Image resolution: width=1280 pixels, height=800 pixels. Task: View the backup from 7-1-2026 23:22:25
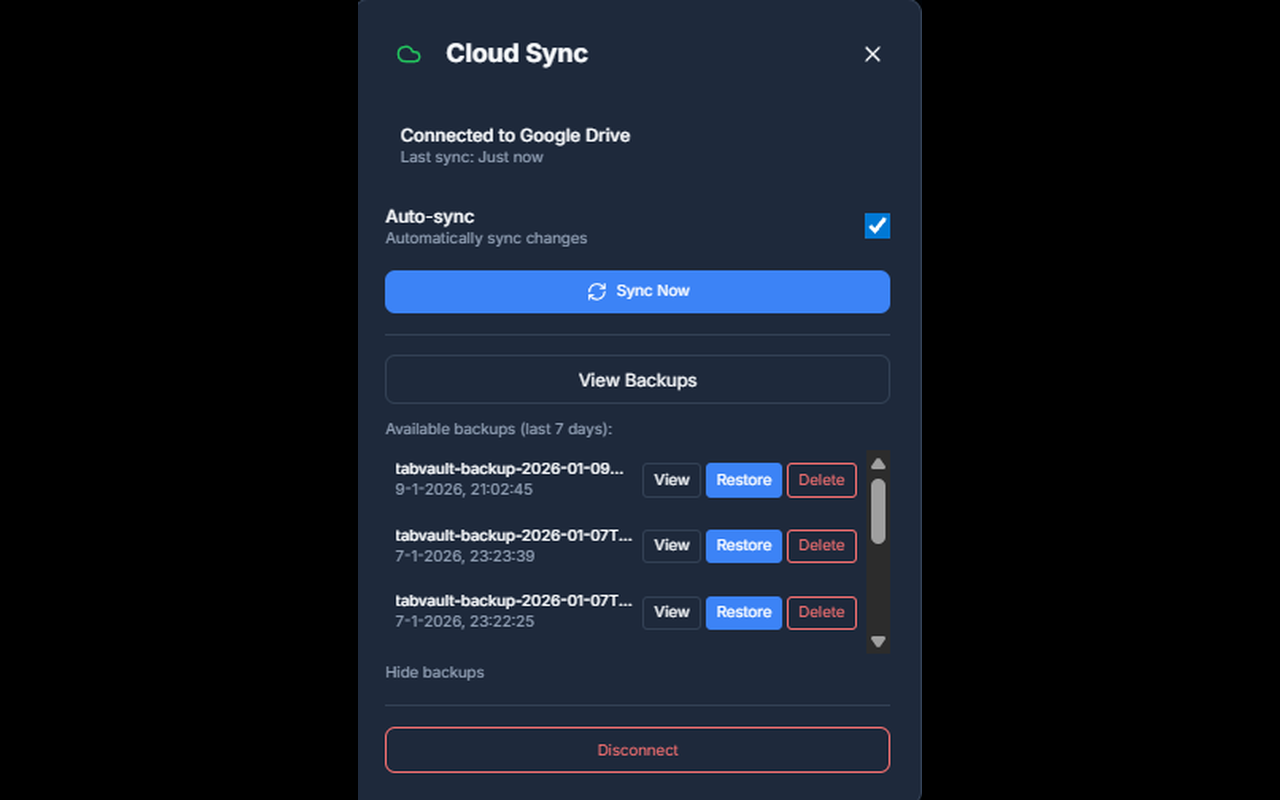(671, 612)
